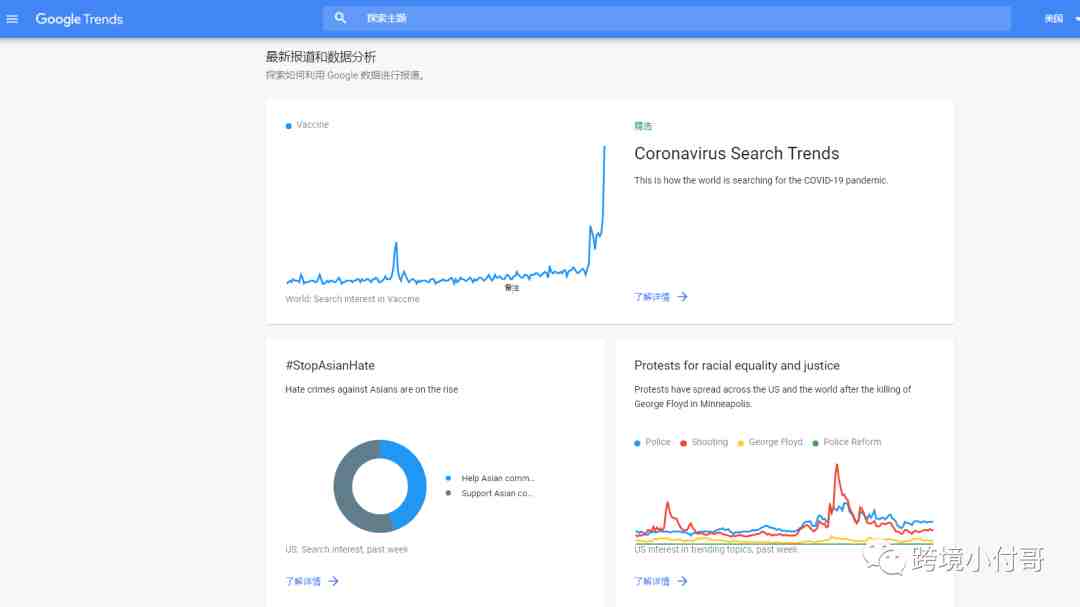Image resolution: width=1080 pixels, height=607 pixels.
Task: Click arrow icon in #StopAsianHate card
Action: pos(333,581)
